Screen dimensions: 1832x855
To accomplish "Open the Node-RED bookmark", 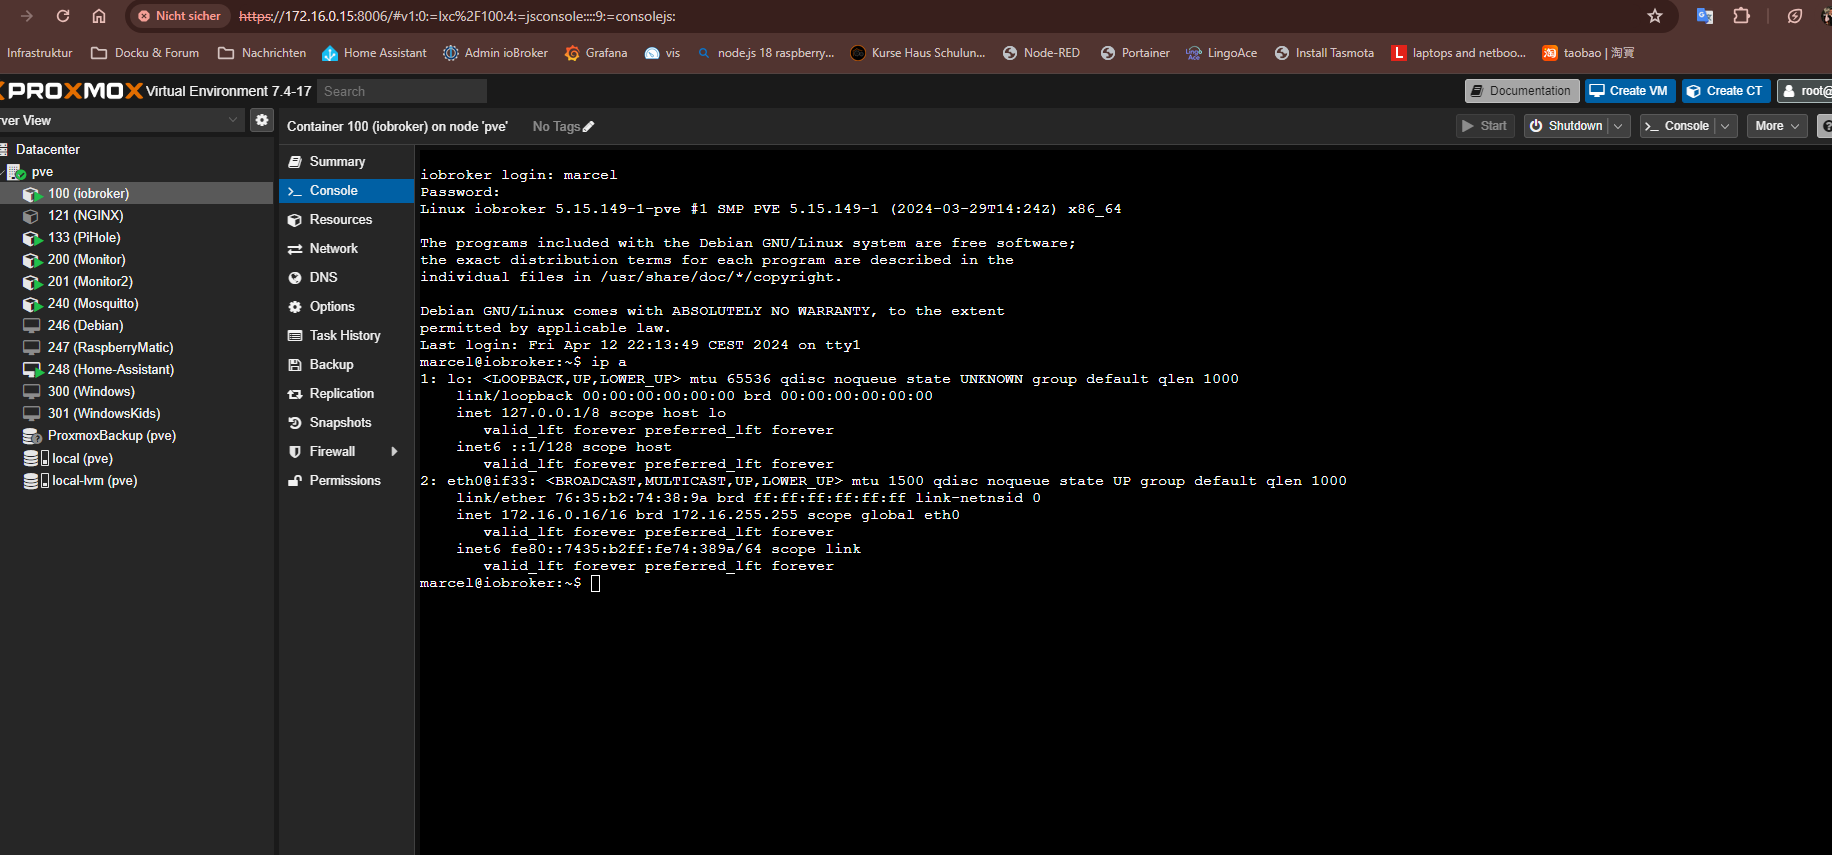I will [x=1041, y=53].
